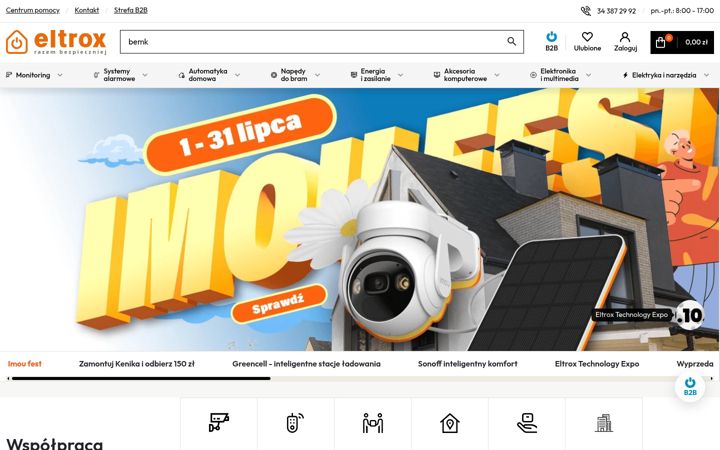720x450 pixels.
Task: Click the 1 - 31 lipca banner badge
Action: click(240, 135)
